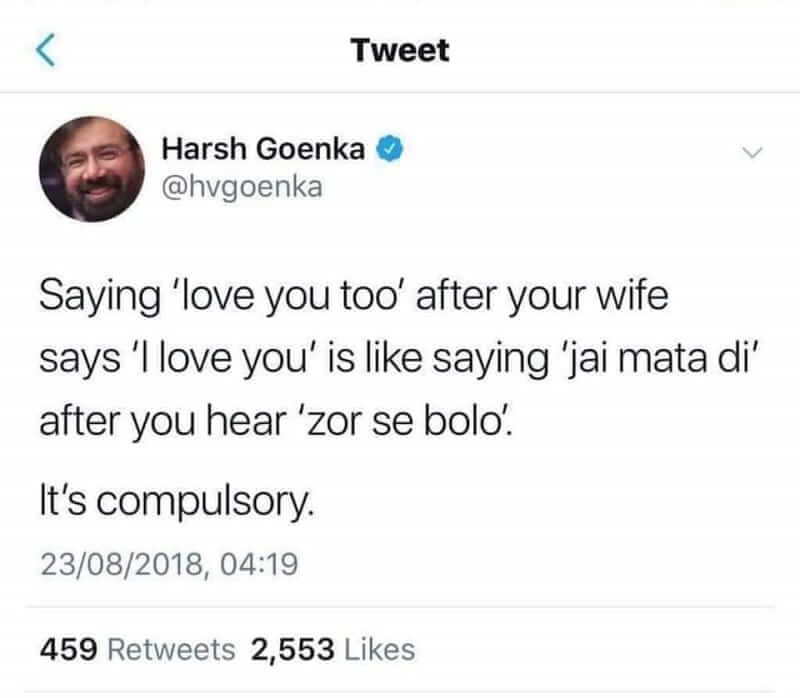Click the number 2,553
Screen dimensions: 800x698
(x=292, y=650)
